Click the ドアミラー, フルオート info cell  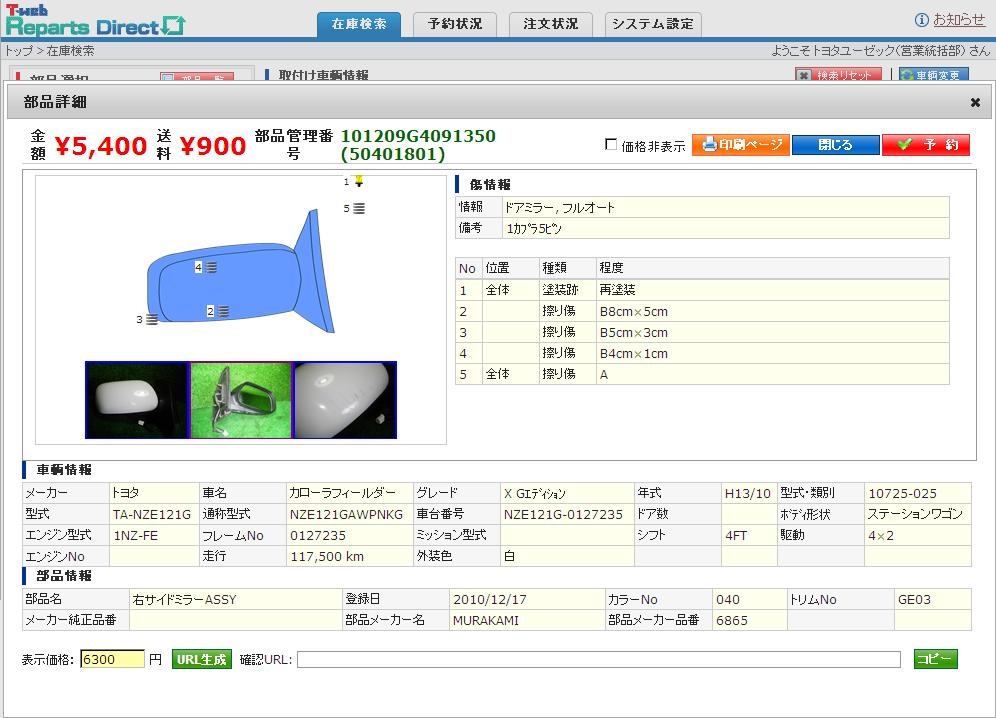tap(725, 207)
